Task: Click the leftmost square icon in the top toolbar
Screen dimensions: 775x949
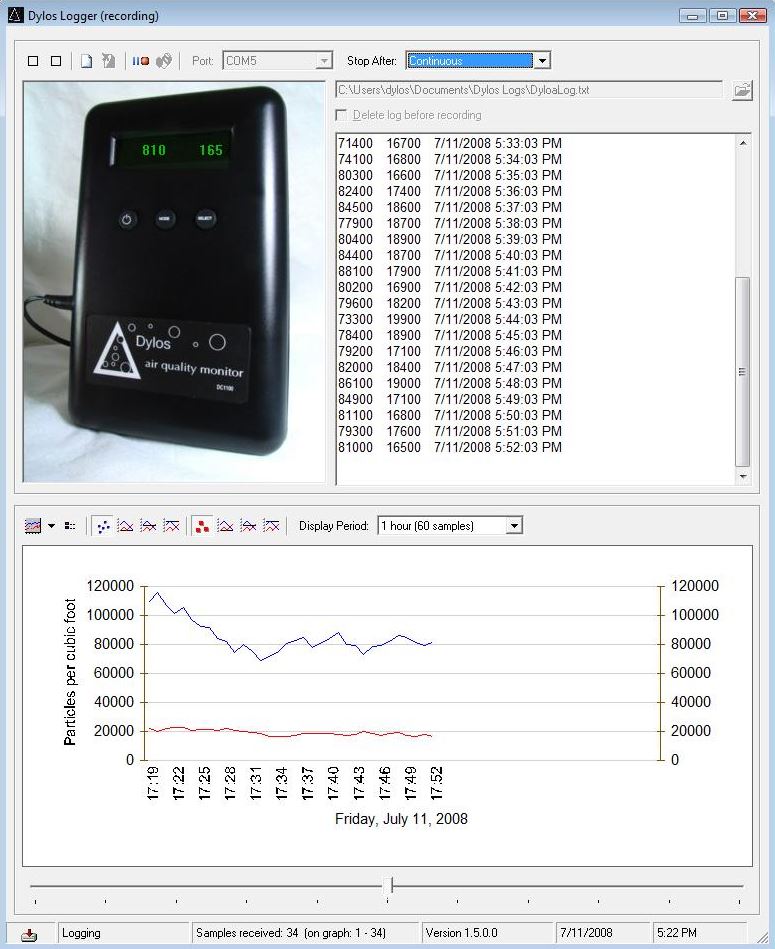Action: [x=33, y=61]
